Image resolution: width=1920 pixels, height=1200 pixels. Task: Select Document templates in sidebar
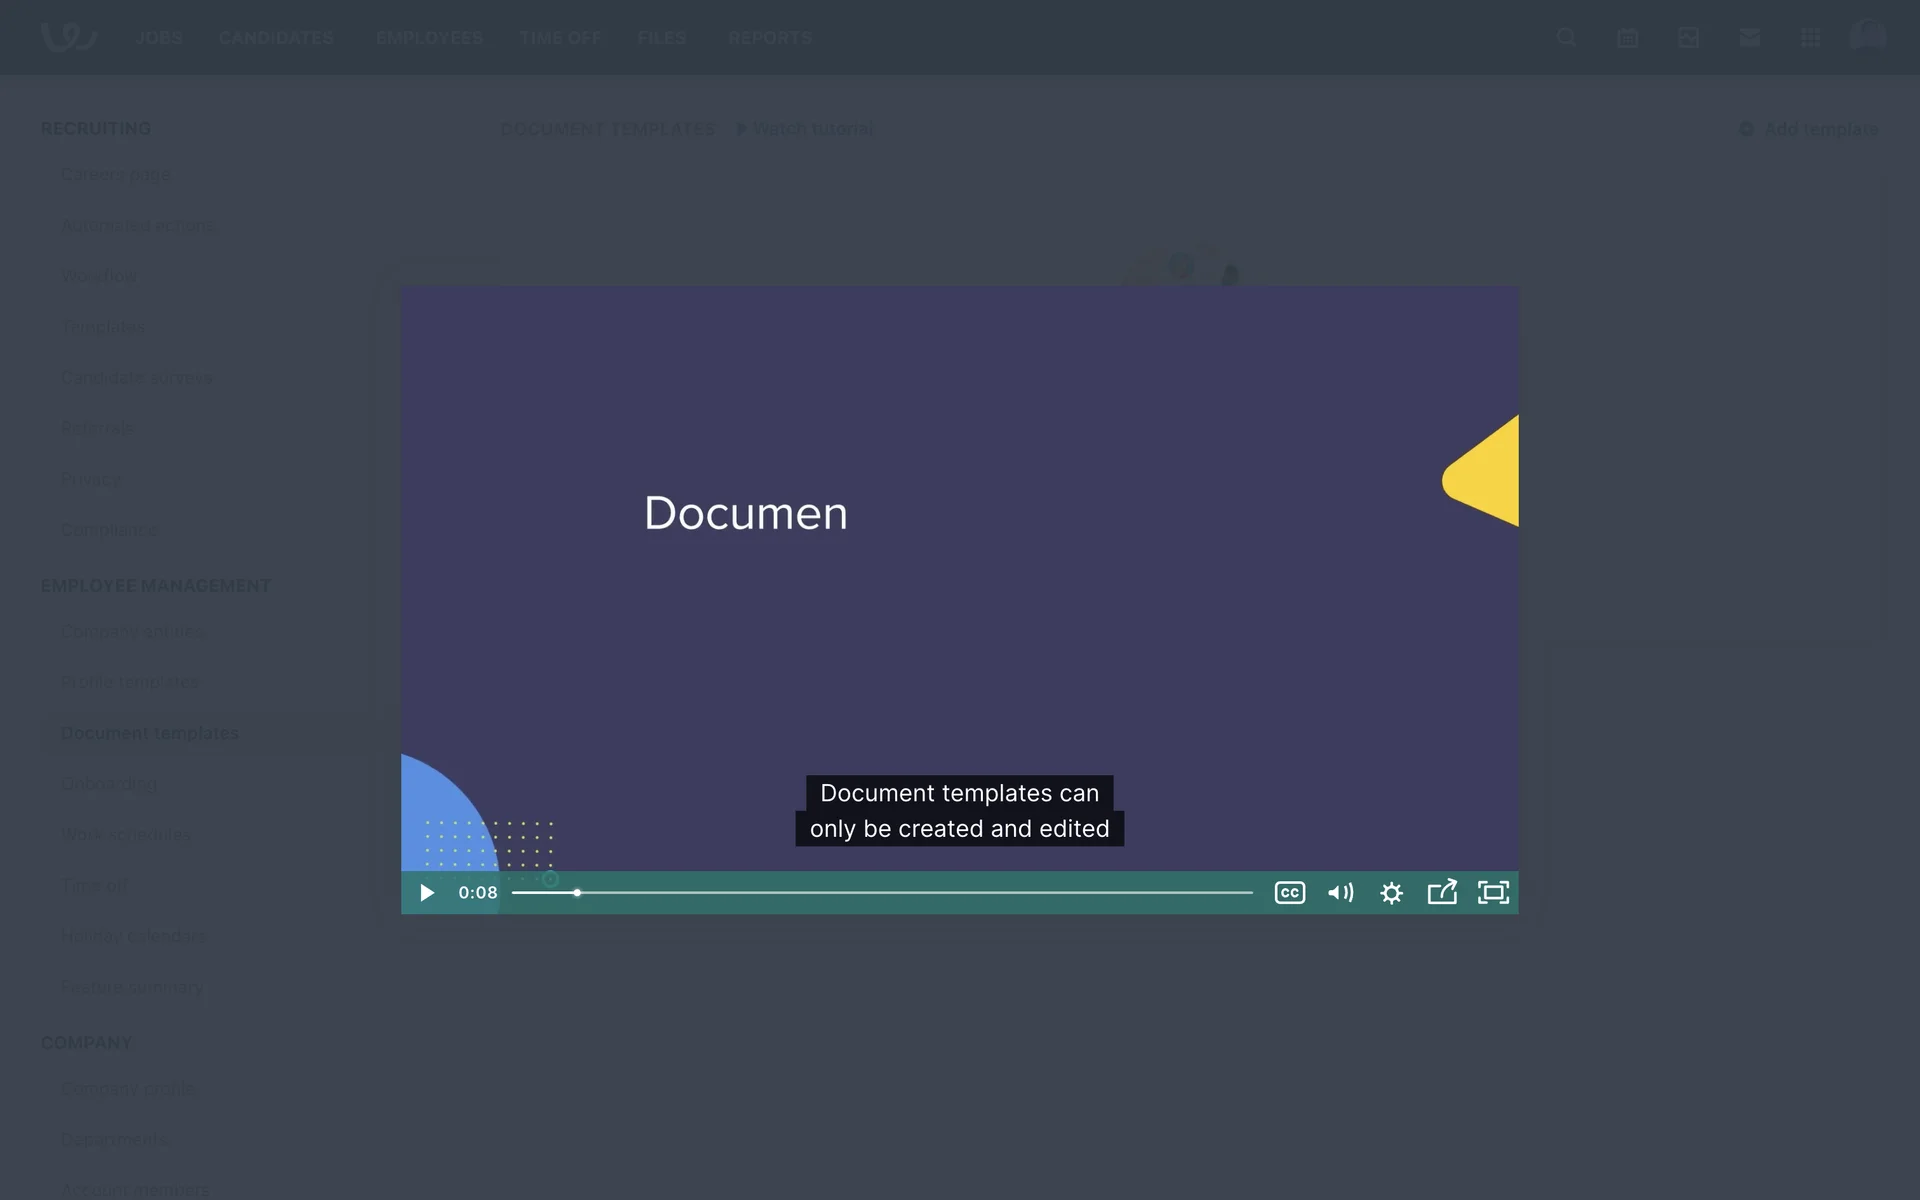[149, 733]
